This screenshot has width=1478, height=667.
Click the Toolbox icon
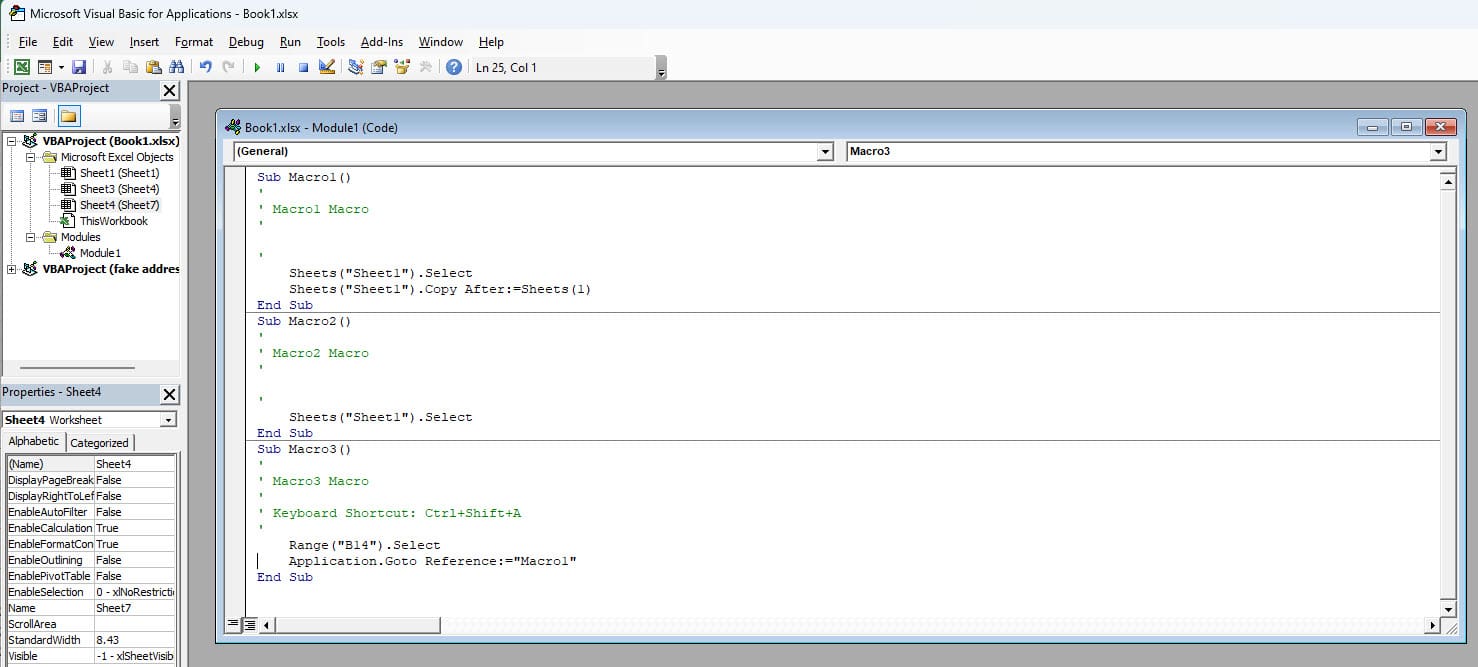pyautogui.click(x=425, y=67)
